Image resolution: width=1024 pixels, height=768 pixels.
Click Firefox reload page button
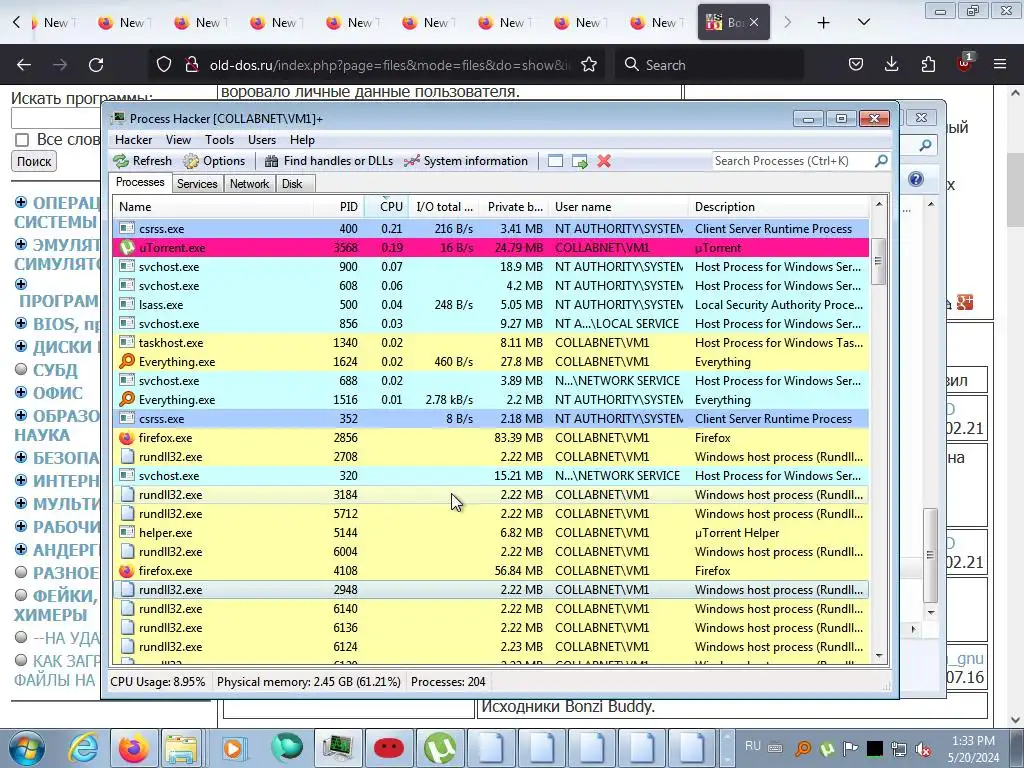[96, 65]
